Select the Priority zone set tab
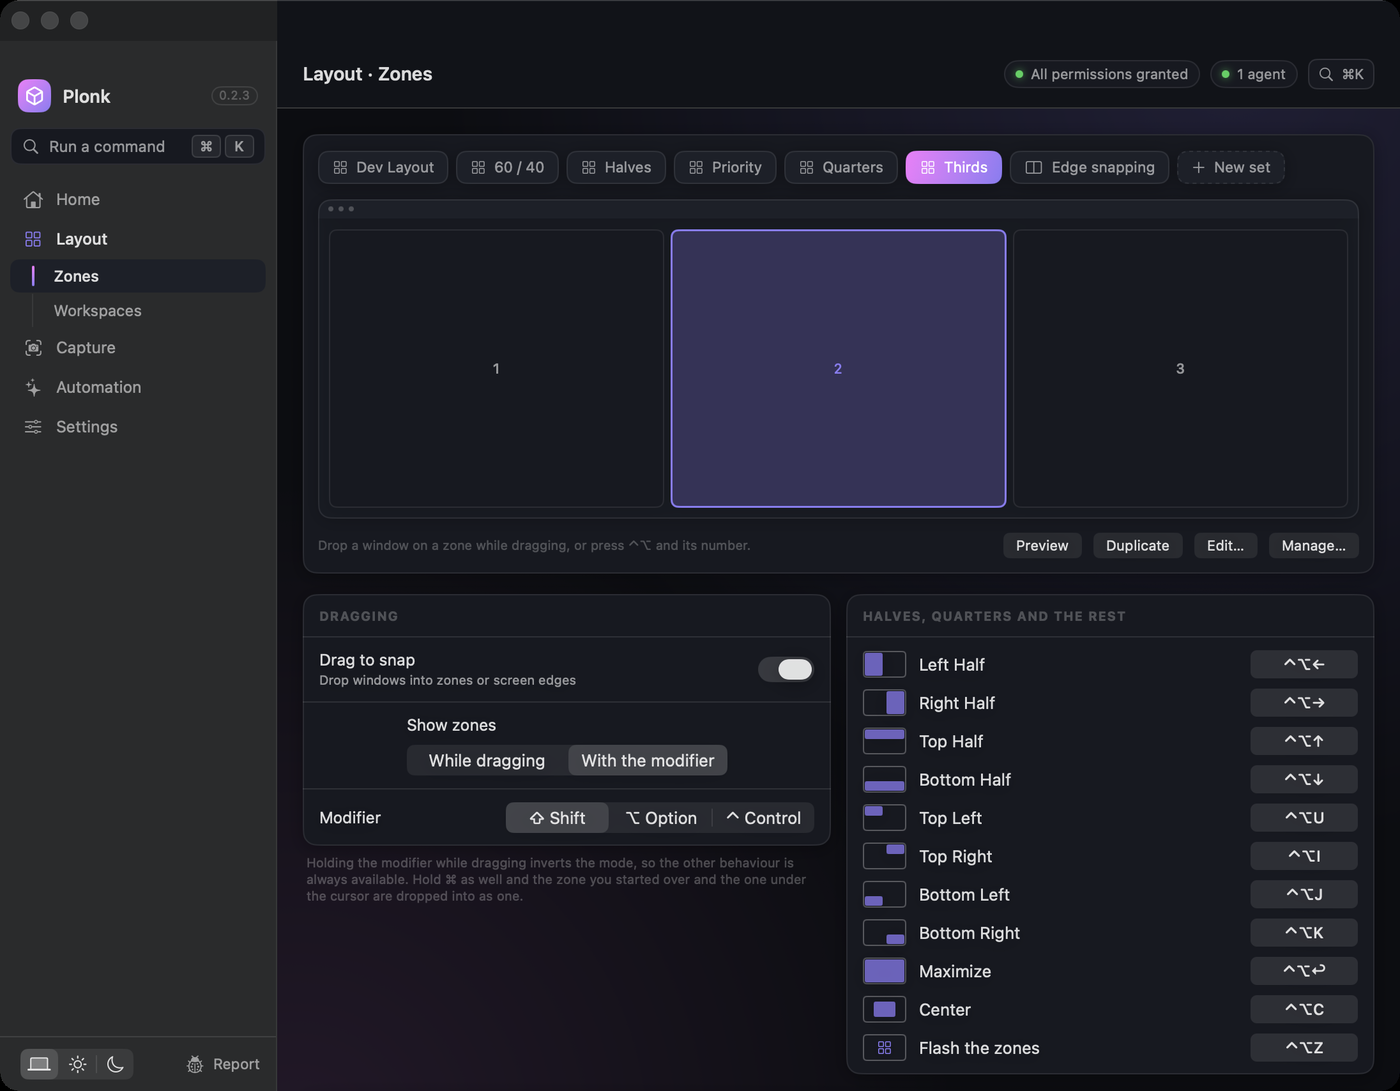This screenshot has height=1091, width=1400. 725,167
